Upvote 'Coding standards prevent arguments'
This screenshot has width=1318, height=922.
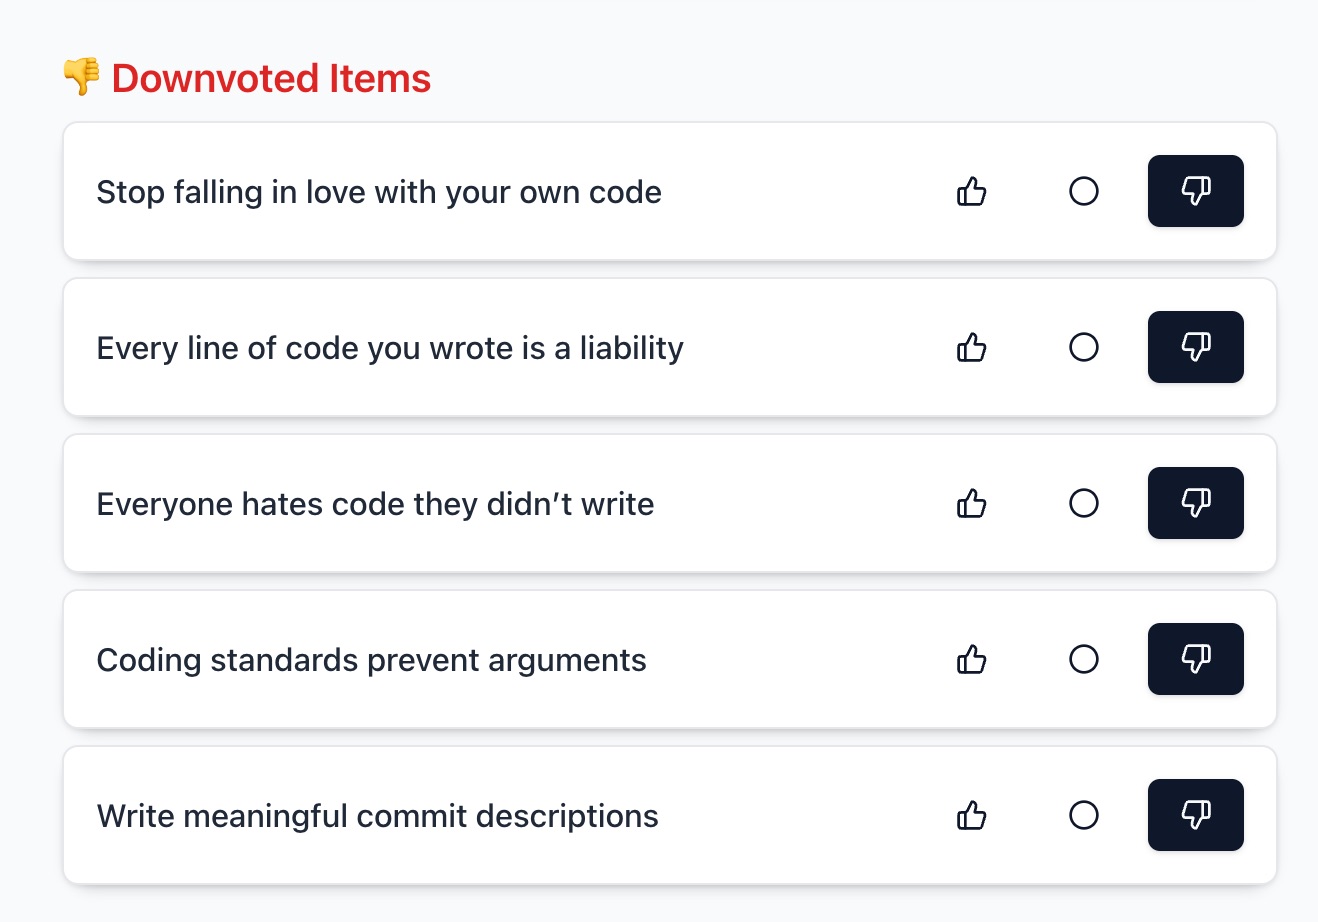coord(972,659)
